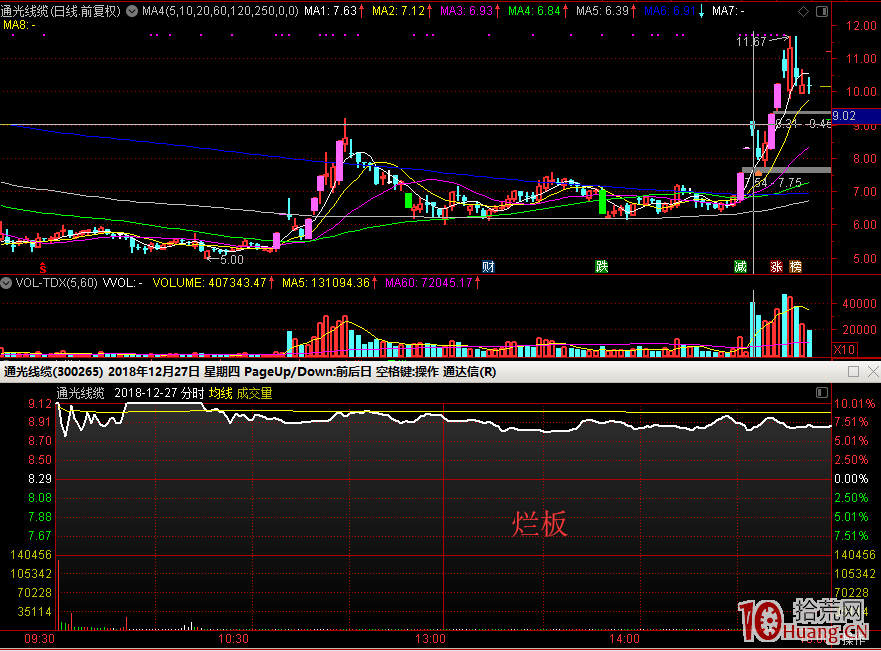Viewport: 881px width, 651px height.
Task: Open the VOL-TDX indicator dropdown circle
Action: (6, 283)
